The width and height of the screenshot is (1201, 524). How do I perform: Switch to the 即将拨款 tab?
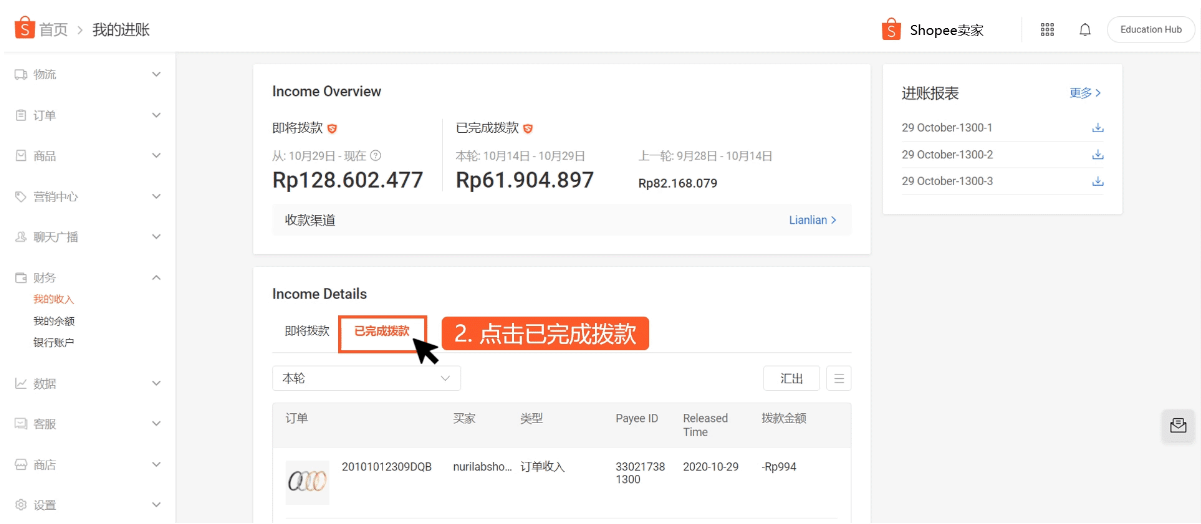click(307, 331)
